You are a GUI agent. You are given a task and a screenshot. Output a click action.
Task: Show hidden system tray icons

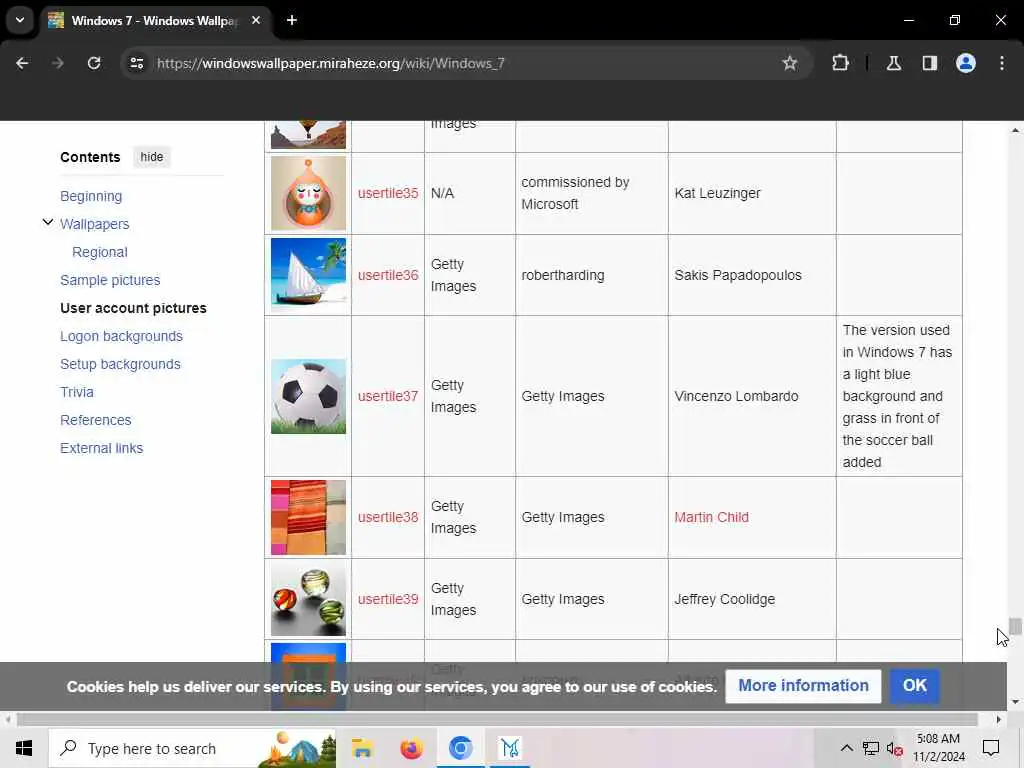point(846,748)
